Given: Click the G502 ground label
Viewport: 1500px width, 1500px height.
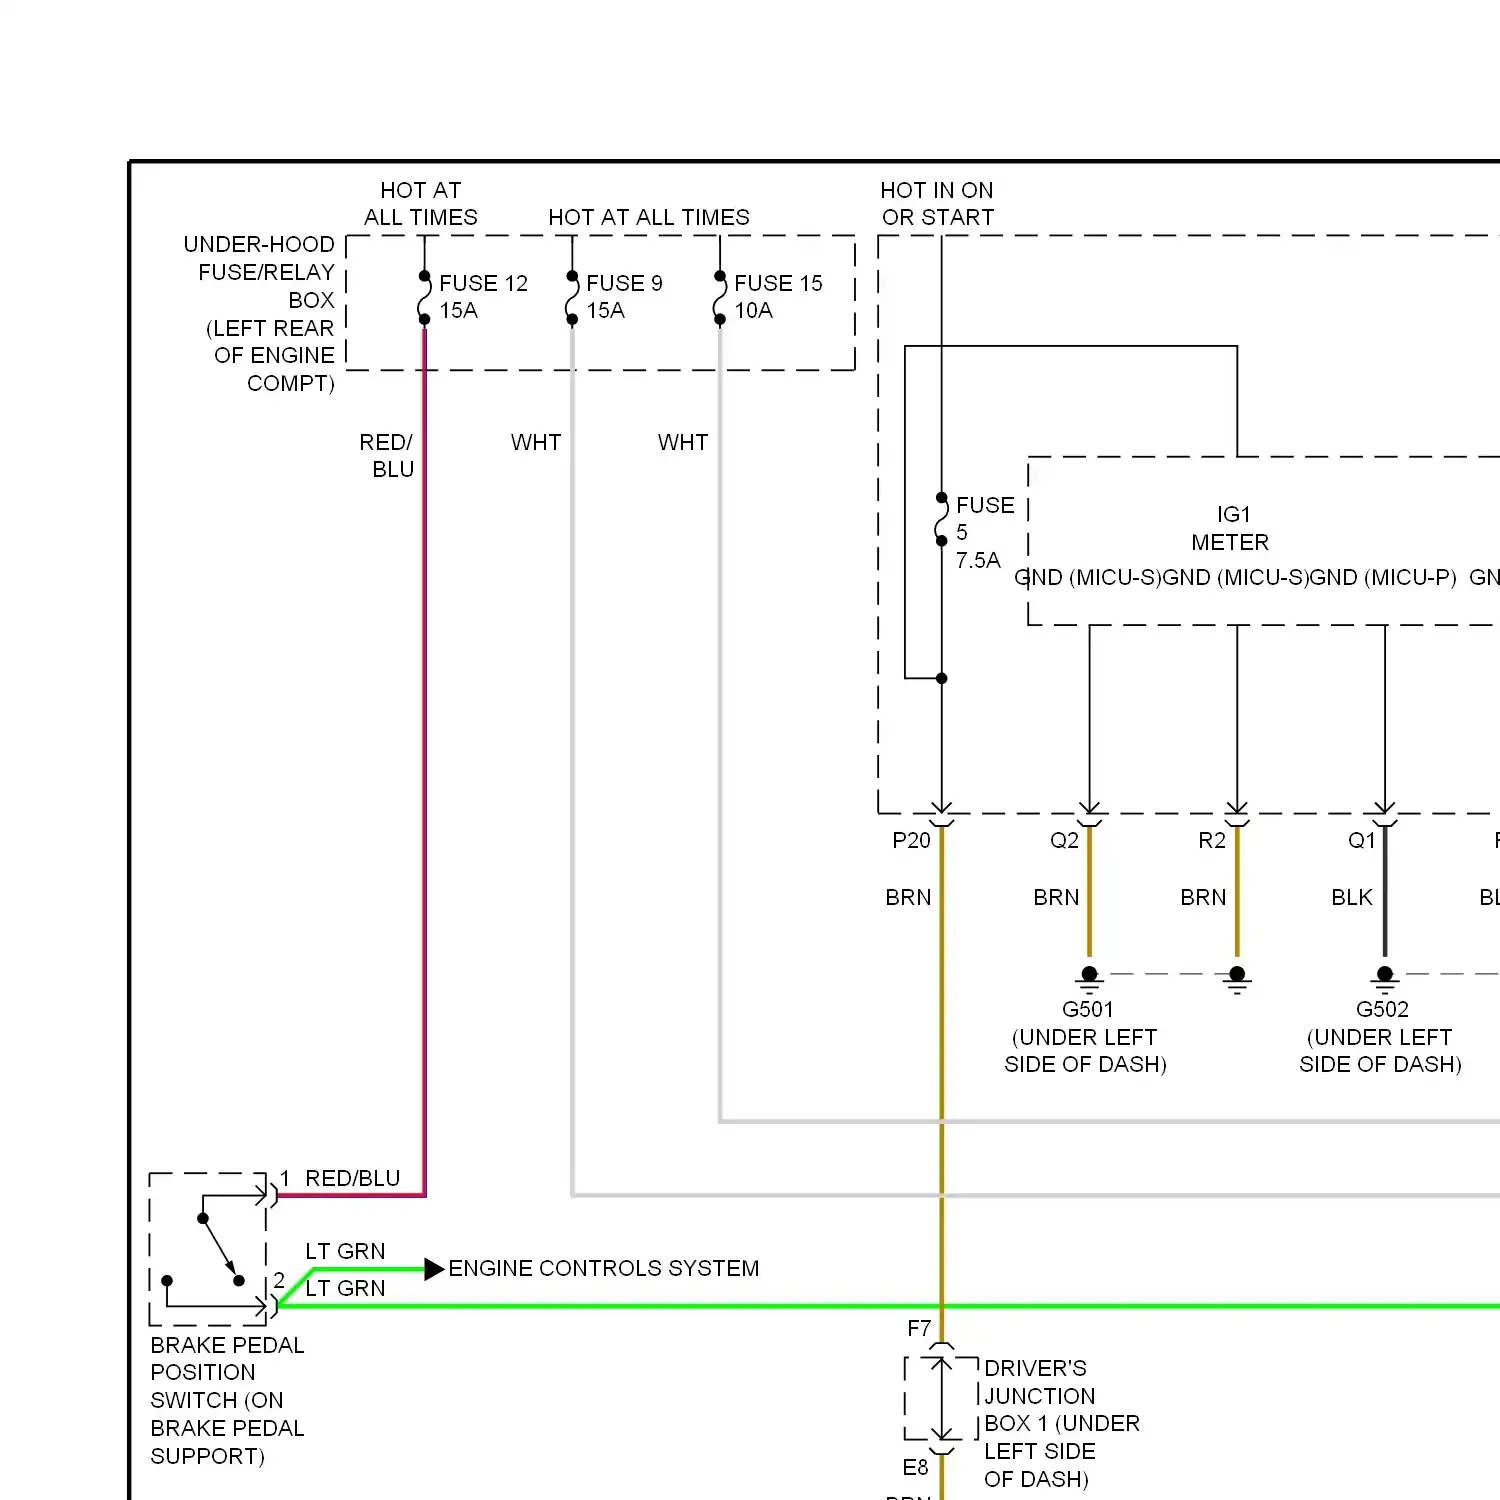Looking at the screenshot, I should point(1382,1009).
